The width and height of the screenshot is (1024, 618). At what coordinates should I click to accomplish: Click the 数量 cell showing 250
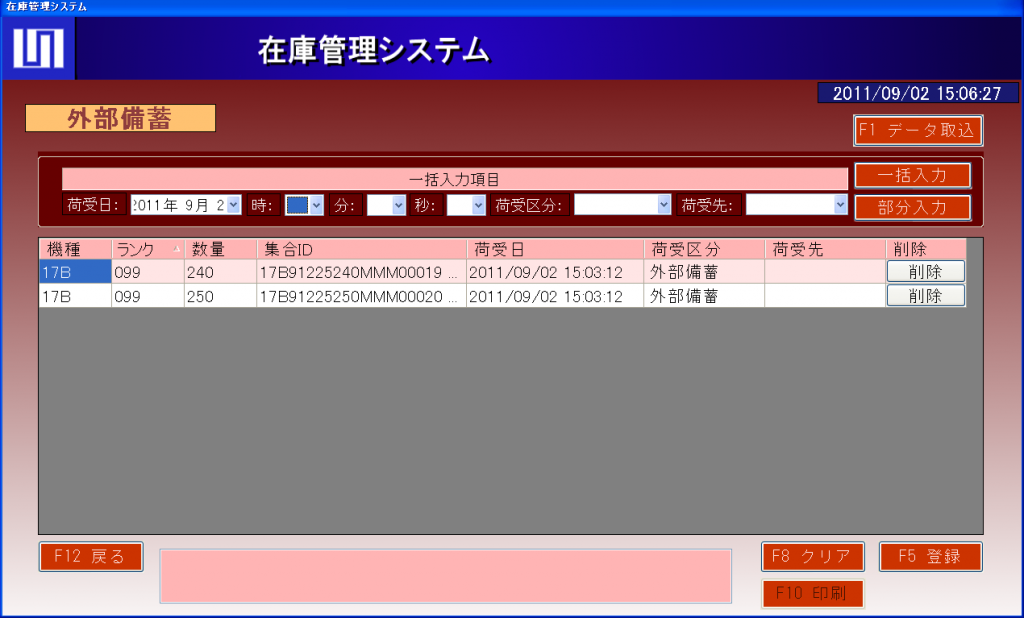pos(221,296)
